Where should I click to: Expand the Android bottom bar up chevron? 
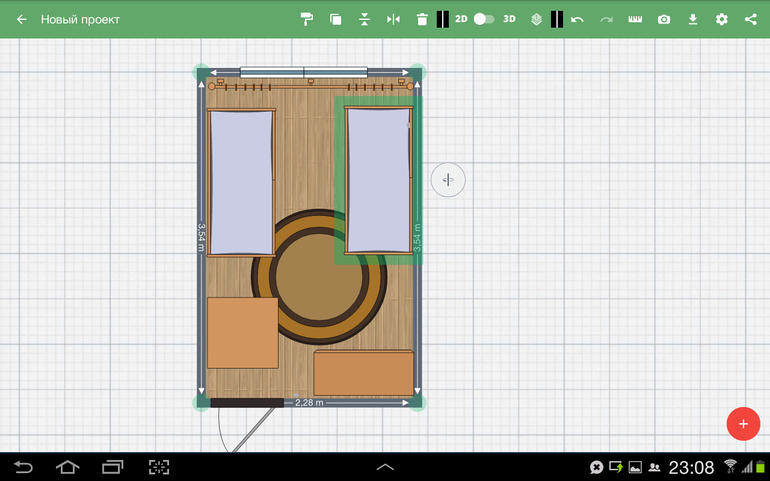coord(385,467)
